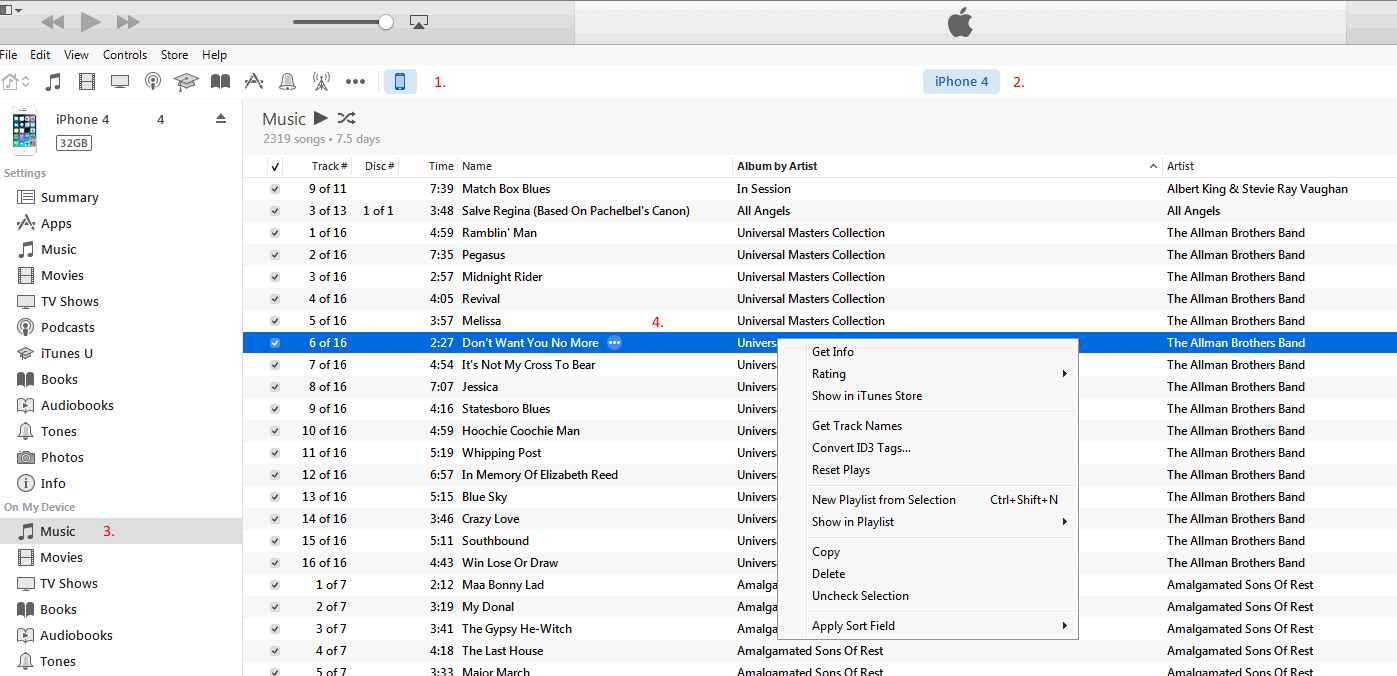Eject the iPhone 4 device
Image resolution: width=1397 pixels, height=676 pixels.
point(221,119)
